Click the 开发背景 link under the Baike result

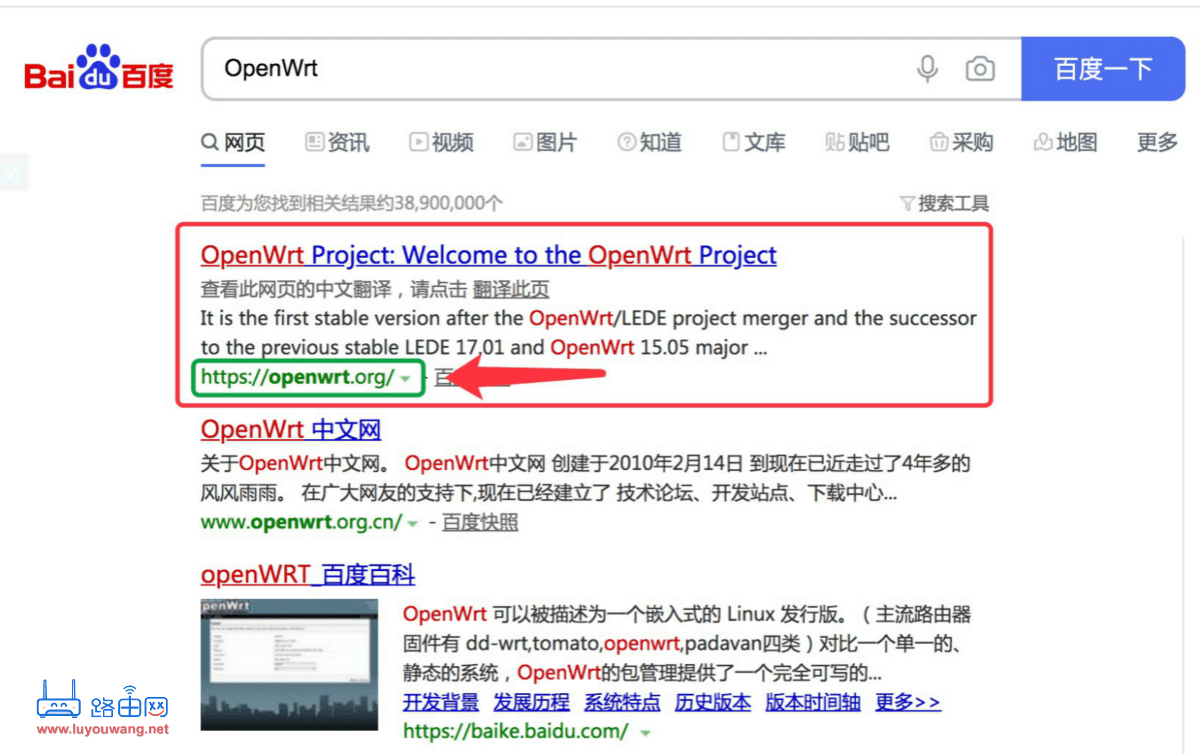[441, 702]
